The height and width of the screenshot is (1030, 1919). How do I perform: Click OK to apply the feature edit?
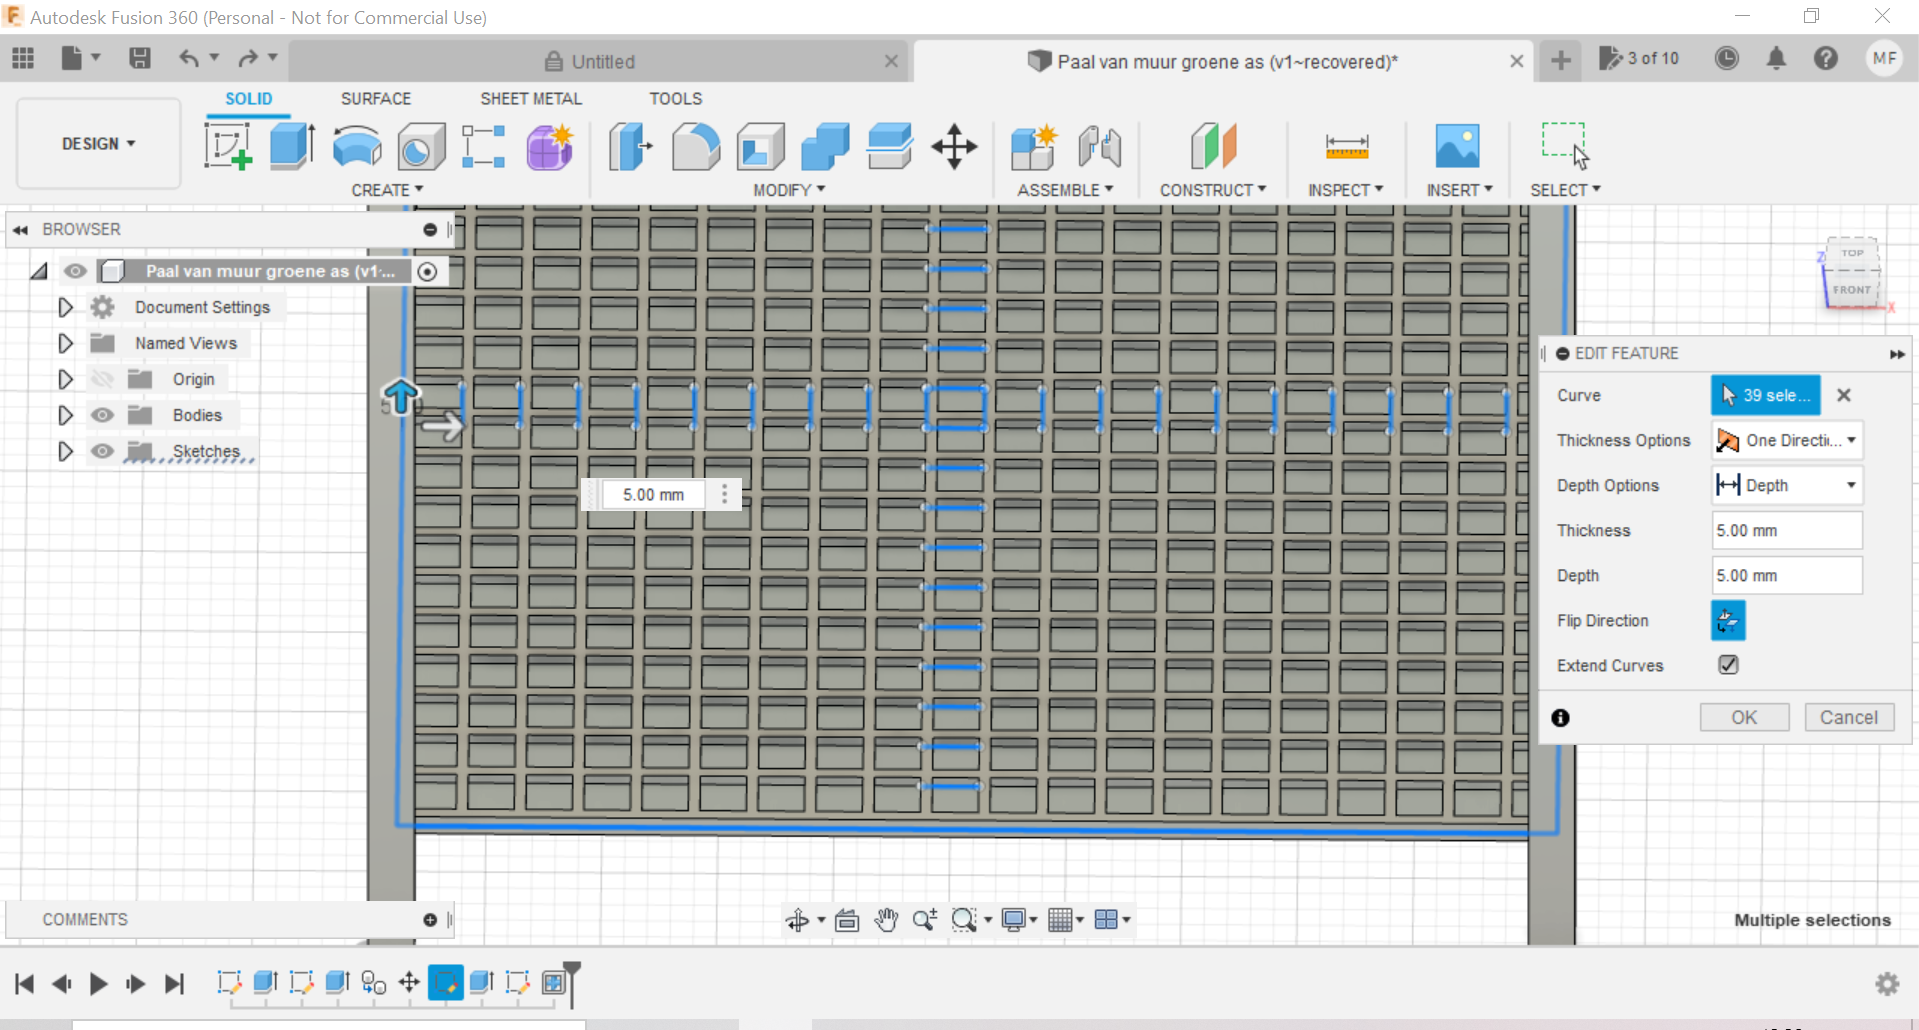(x=1744, y=717)
